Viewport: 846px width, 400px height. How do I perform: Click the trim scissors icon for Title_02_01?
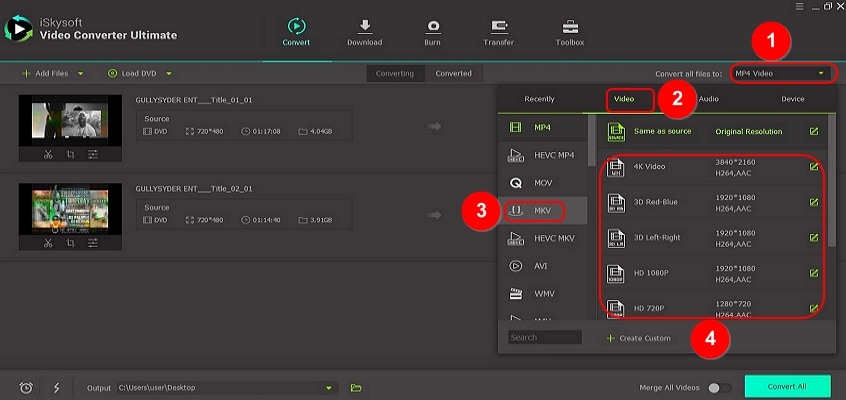tap(48, 243)
